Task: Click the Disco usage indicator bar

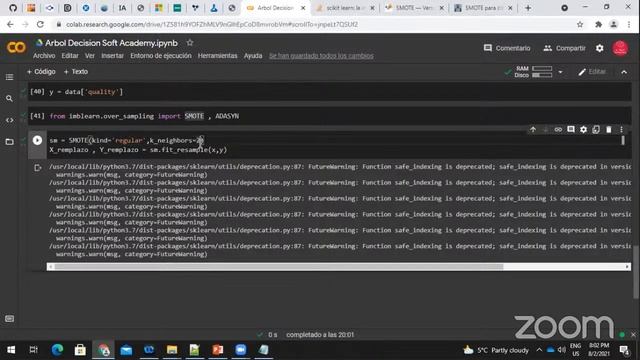Action: (542, 75)
